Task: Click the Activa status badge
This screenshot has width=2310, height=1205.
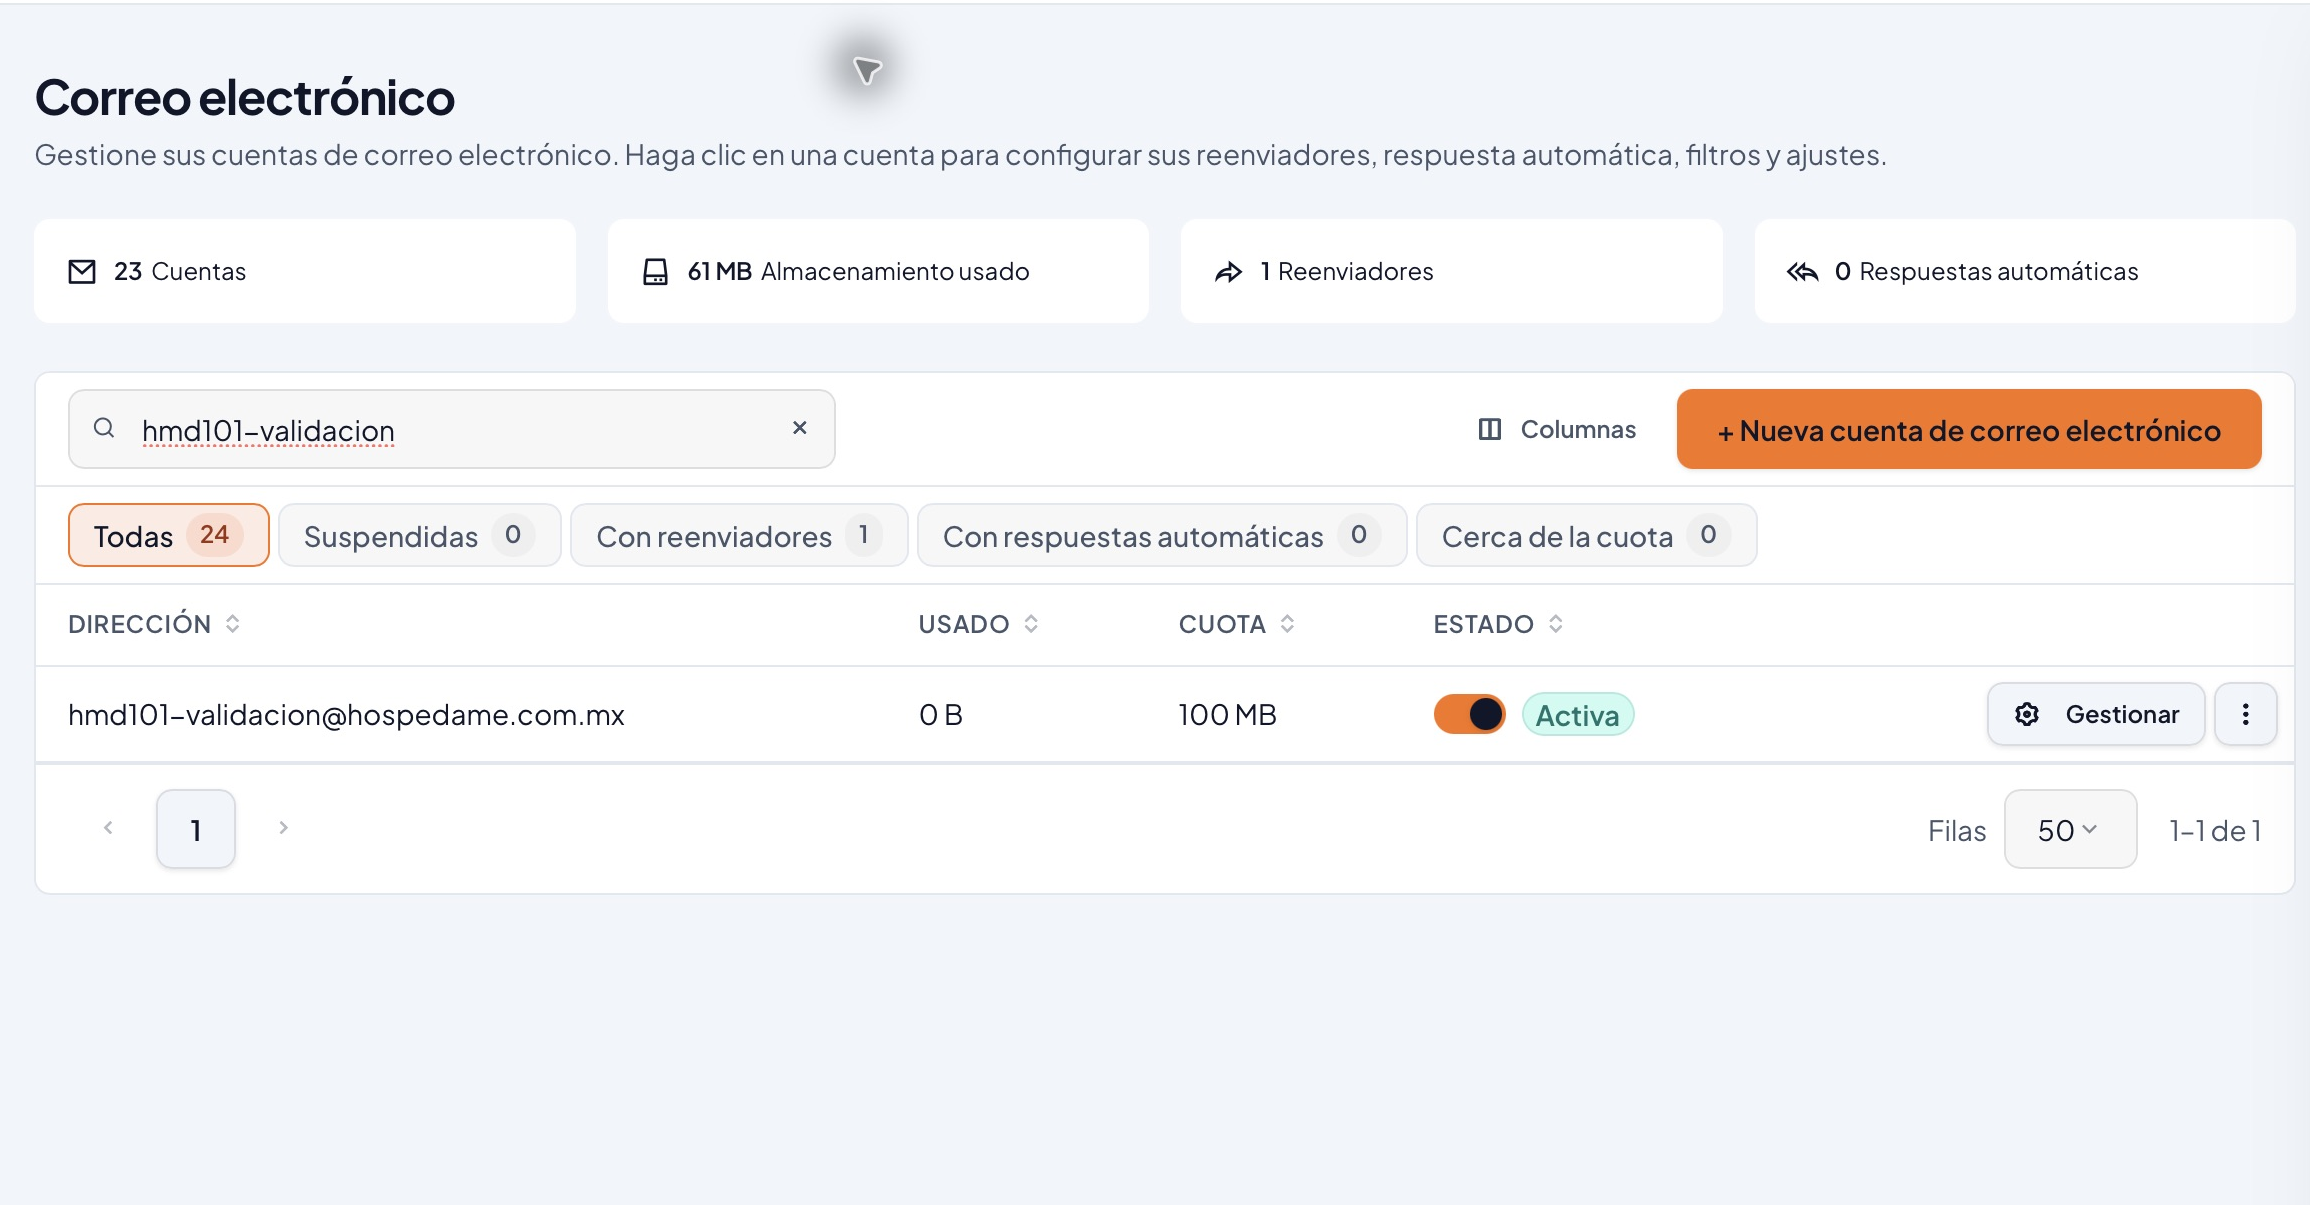Action: [1577, 714]
